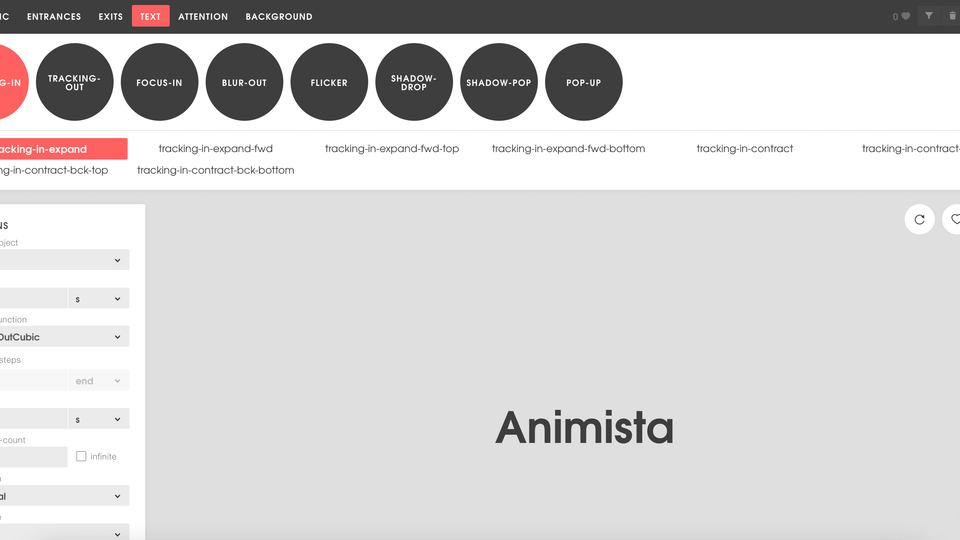Click the favorites heart counter in header
This screenshot has height=540, width=960.
coord(901,17)
